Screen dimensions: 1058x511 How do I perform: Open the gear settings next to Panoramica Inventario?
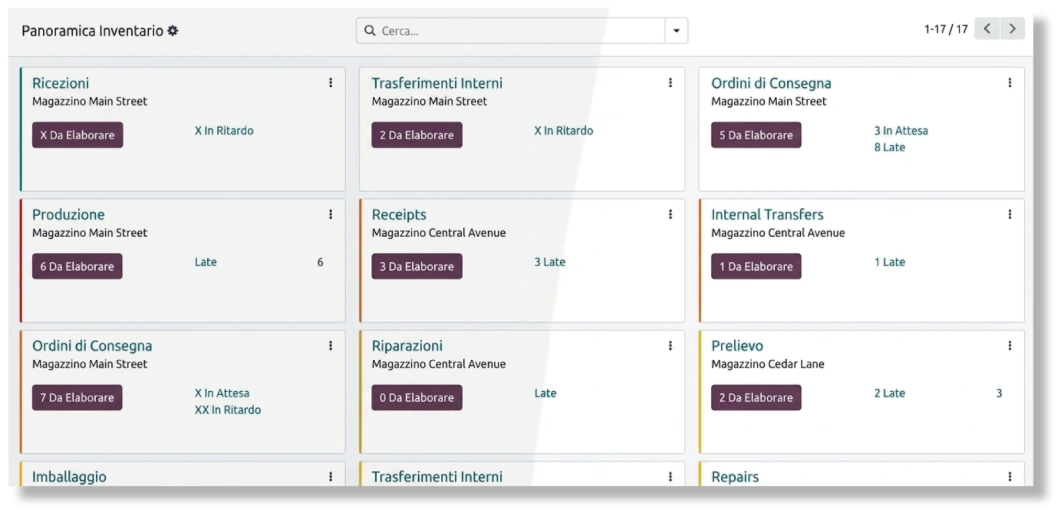click(x=173, y=30)
